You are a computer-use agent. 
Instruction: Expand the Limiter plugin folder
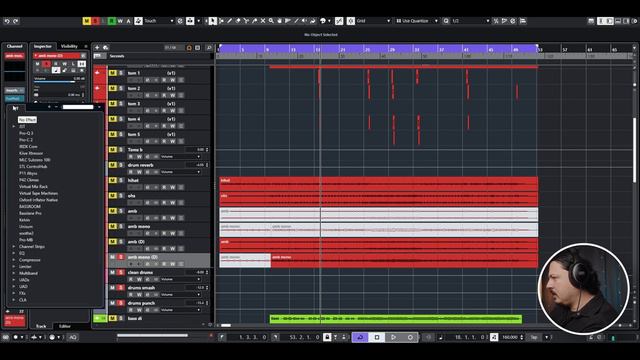(14, 267)
